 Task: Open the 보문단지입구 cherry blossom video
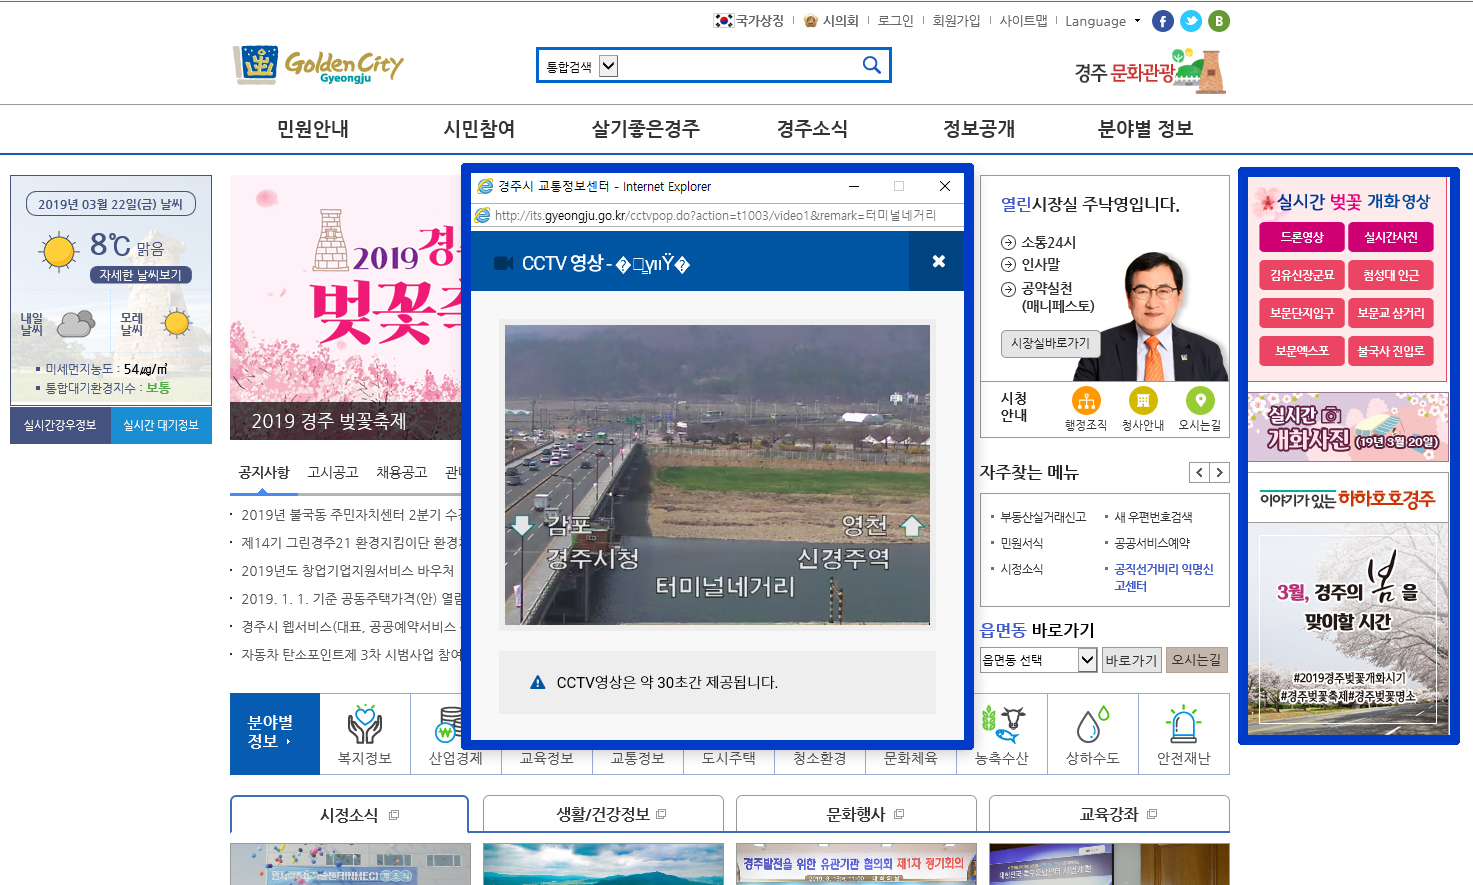tap(1301, 313)
